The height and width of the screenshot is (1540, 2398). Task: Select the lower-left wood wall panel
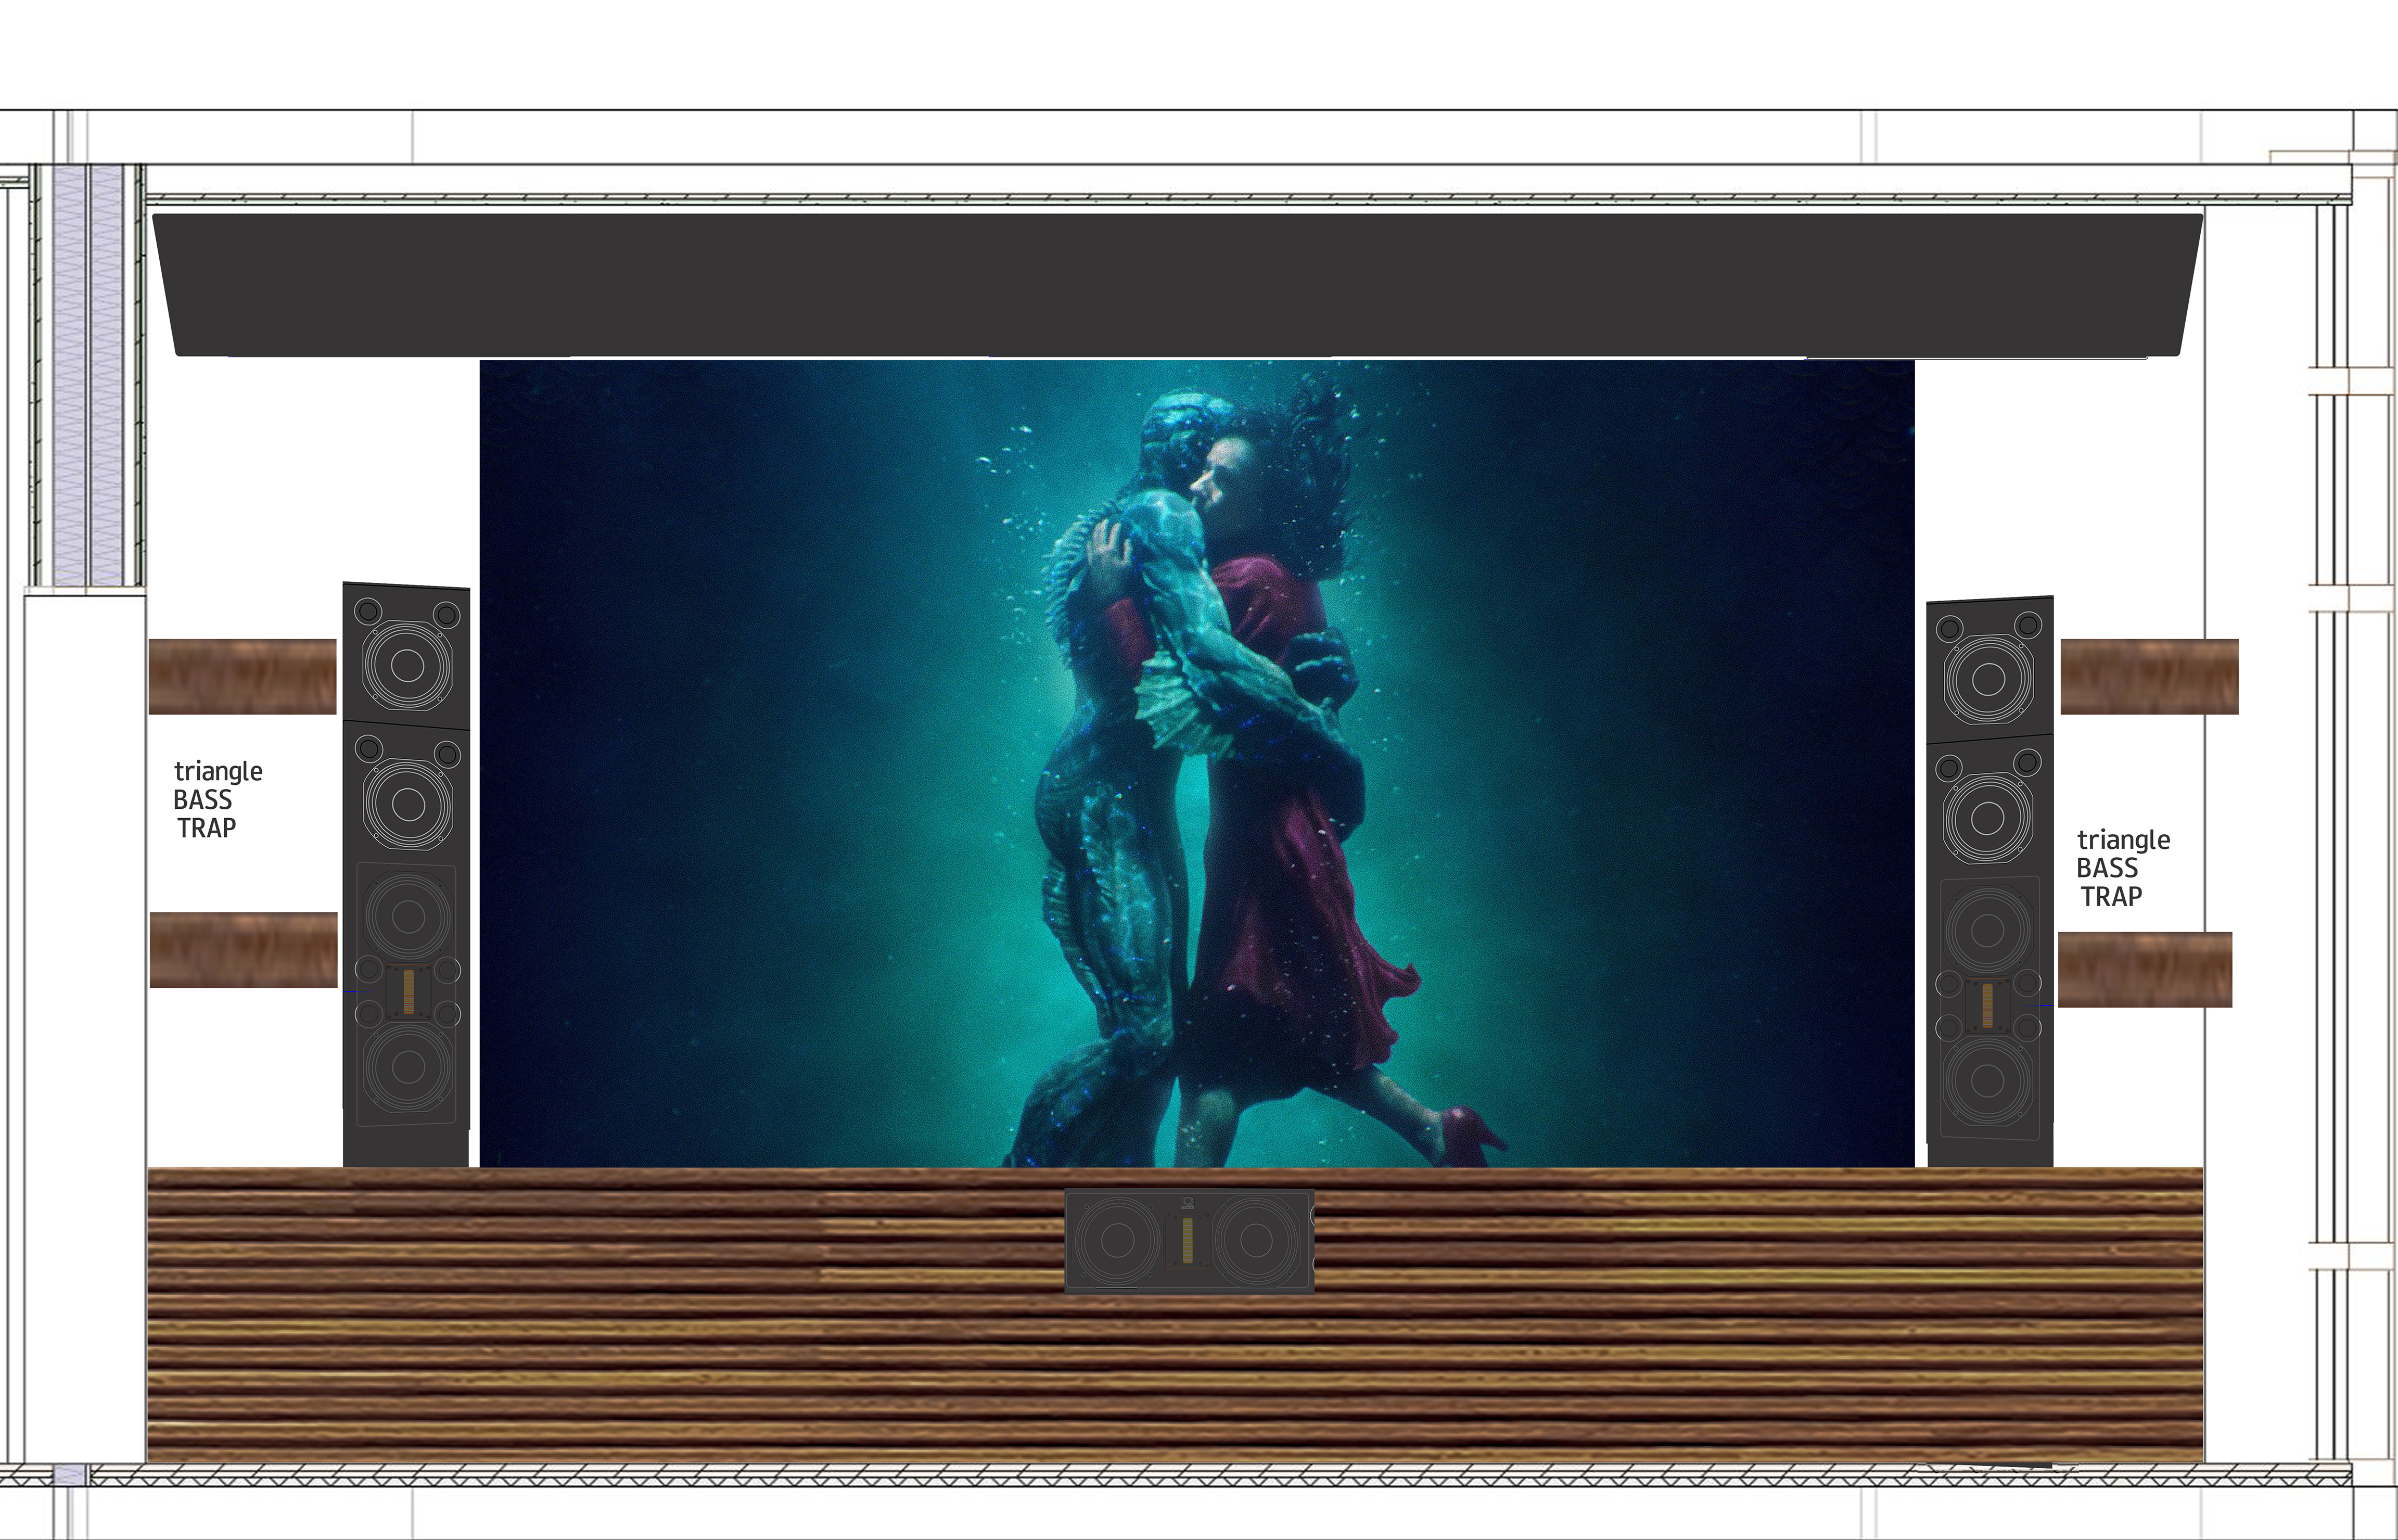click(x=243, y=950)
